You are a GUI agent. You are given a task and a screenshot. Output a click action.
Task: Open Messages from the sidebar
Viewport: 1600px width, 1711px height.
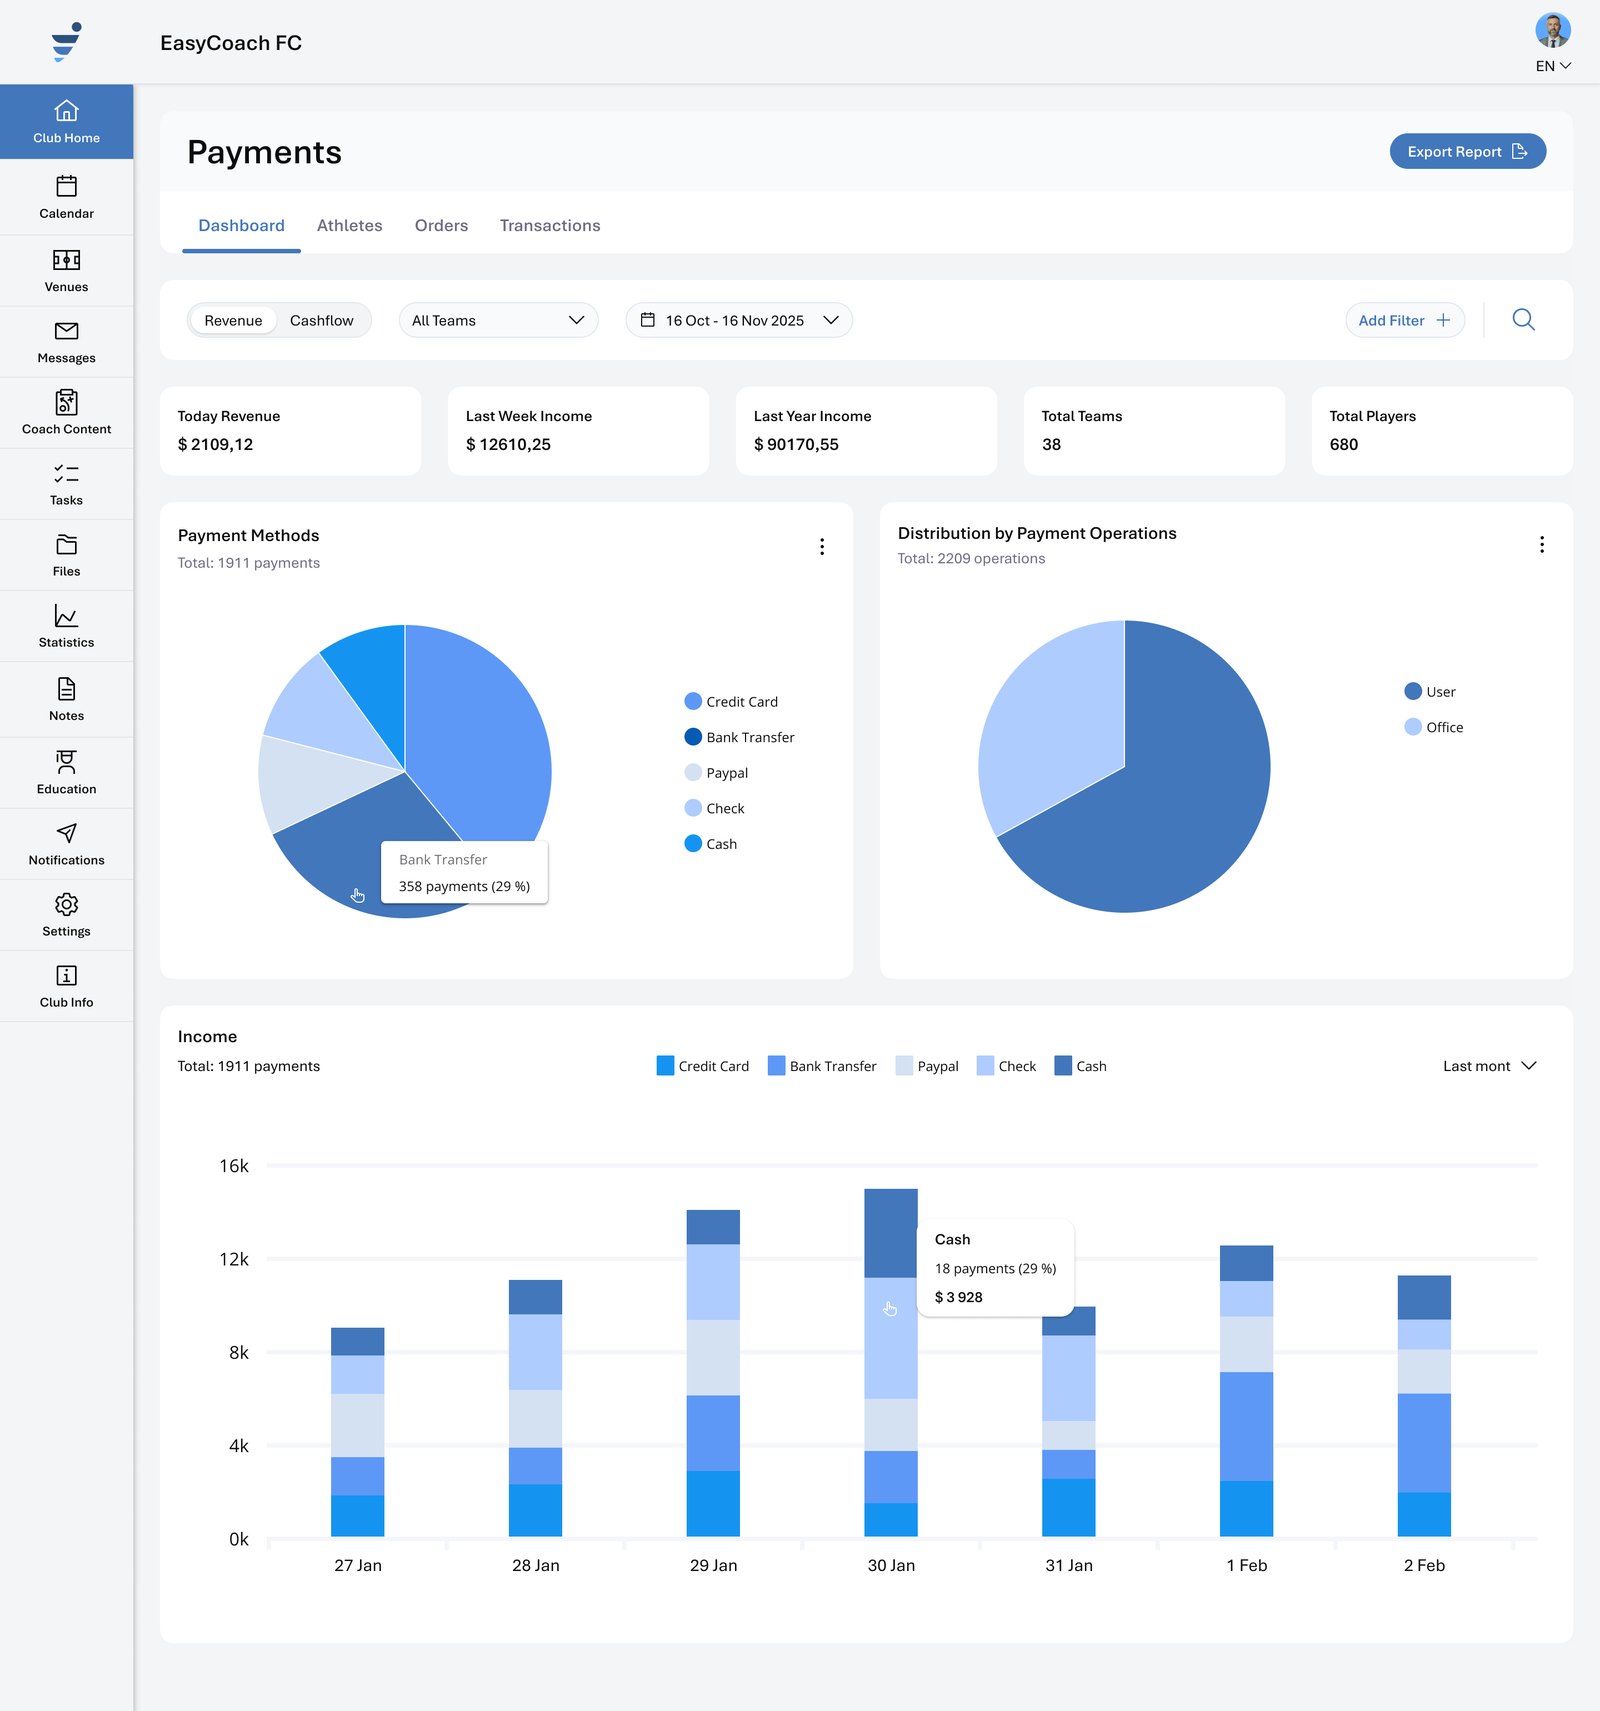click(x=66, y=342)
